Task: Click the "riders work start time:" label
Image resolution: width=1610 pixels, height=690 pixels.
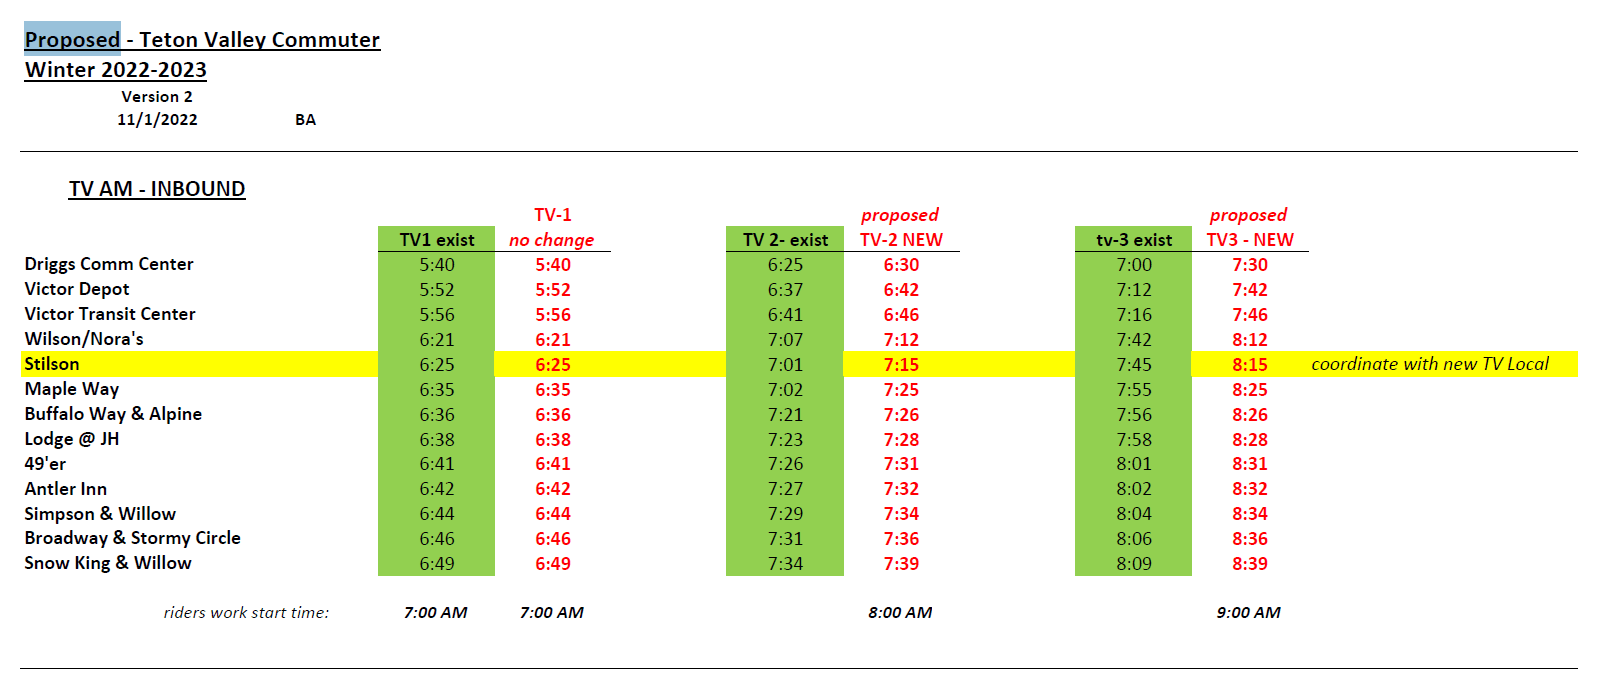Action: point(246,613)
